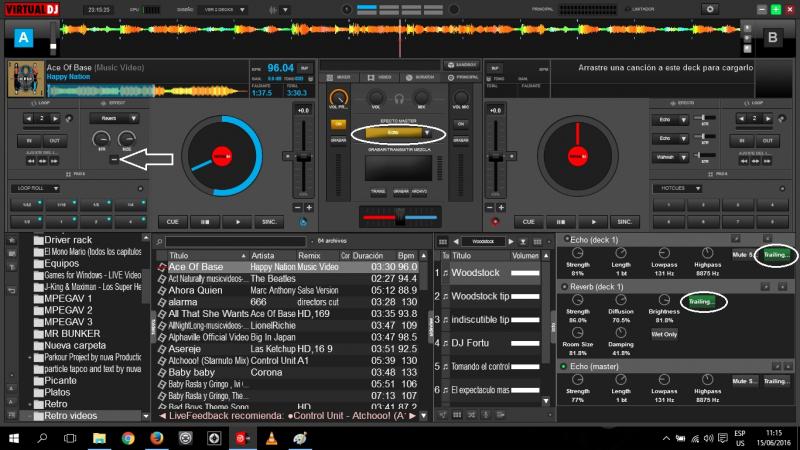Switch to the MIXER tab
This screenshot has width=800, height=450.
pos(339,78)
